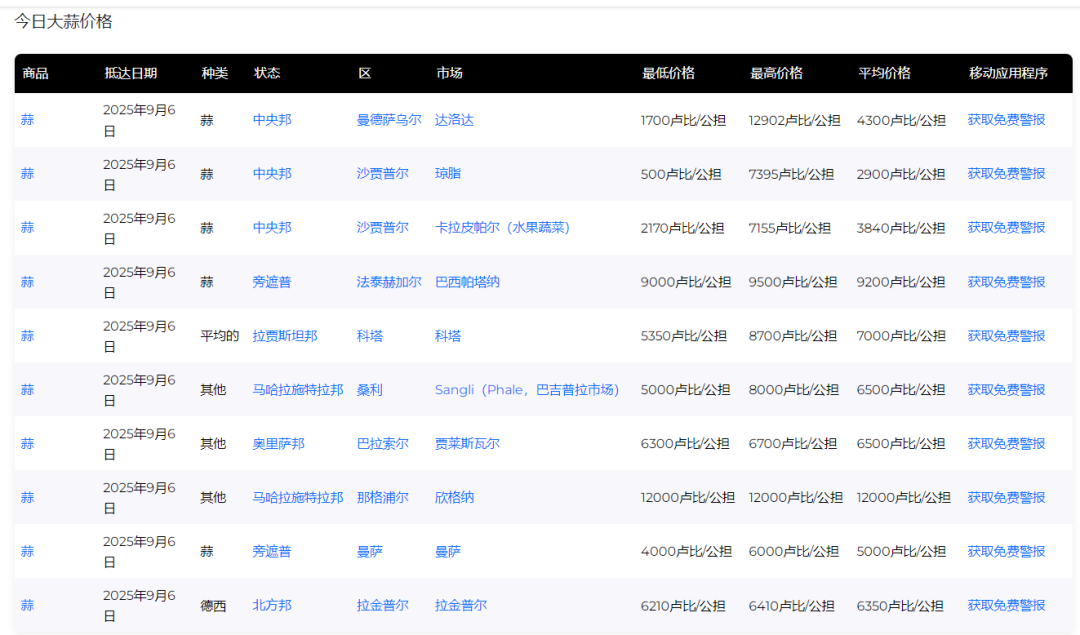Click the 桑利 district link
1080x635 pixels.
[x=369, y=390]
